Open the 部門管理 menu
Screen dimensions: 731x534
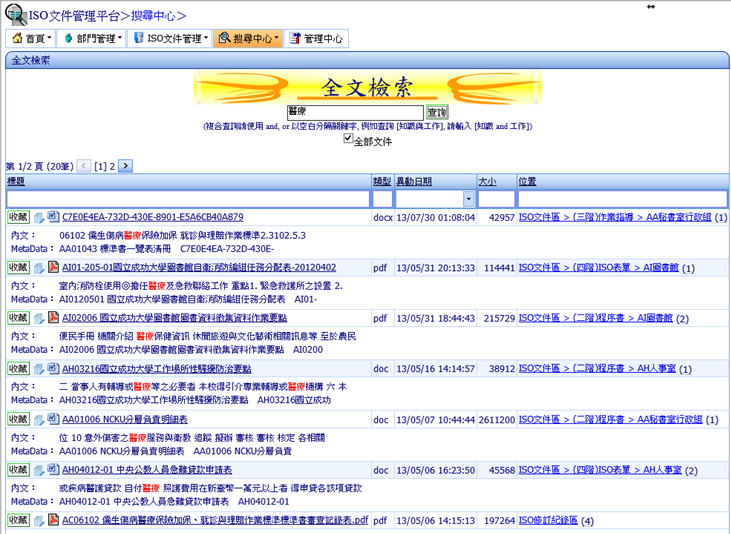92,38
